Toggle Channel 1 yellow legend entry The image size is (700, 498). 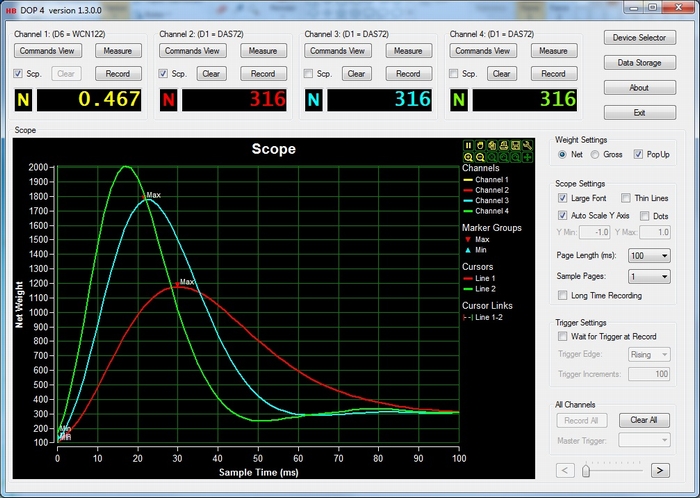[486, 180]
